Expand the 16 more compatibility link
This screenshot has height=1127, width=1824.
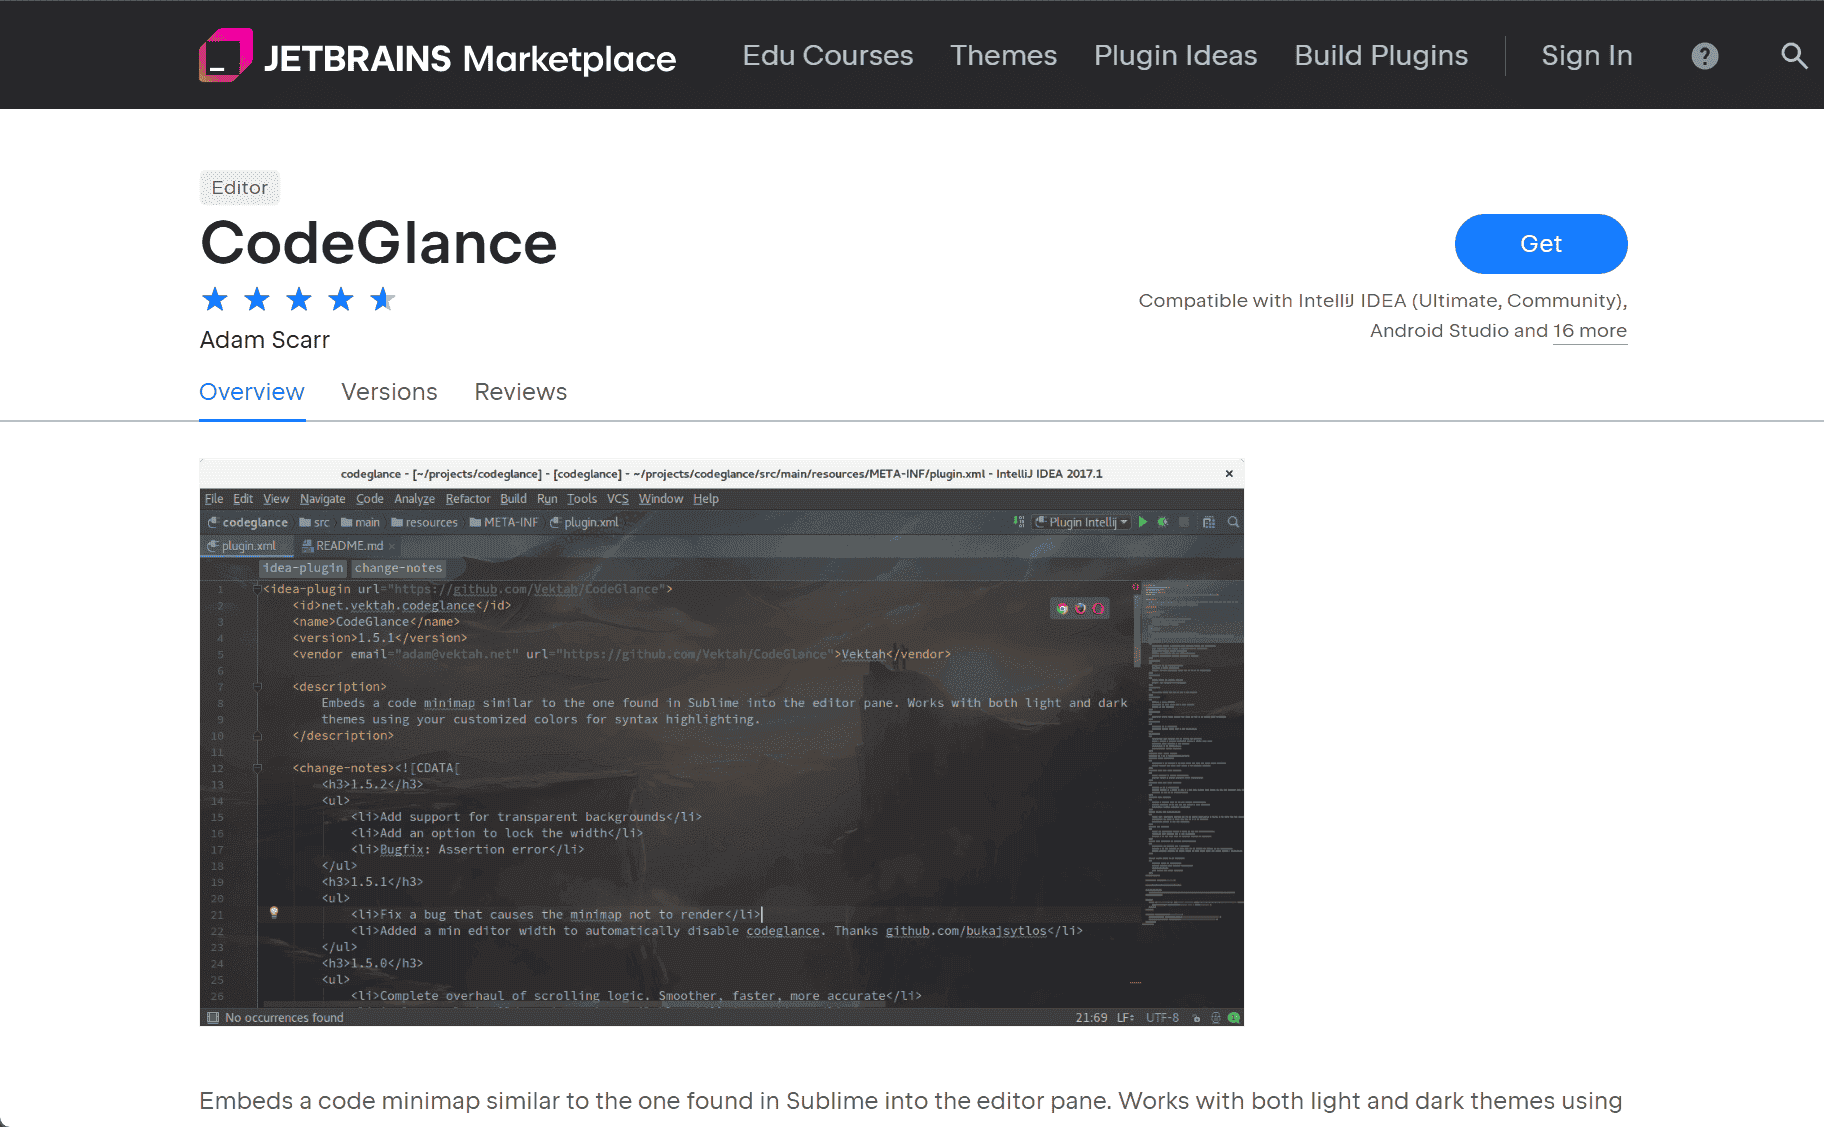(1590, 330)
